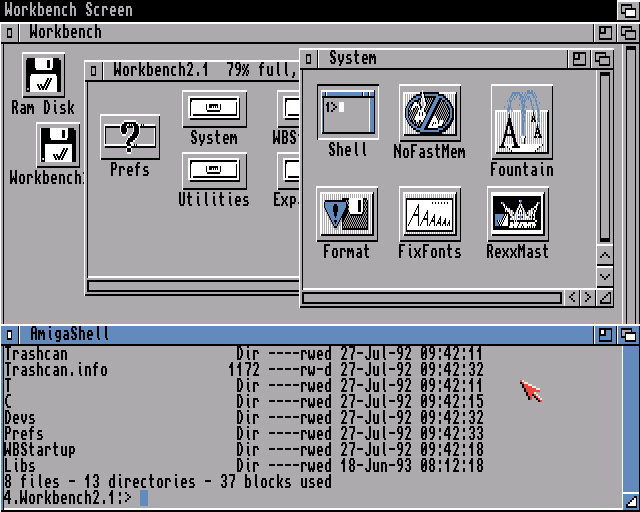Image resolution: width=640 pixels, height=512 pixels.
Task: Click the Workbench Screen depth gadget
Action: click(627, 9)
